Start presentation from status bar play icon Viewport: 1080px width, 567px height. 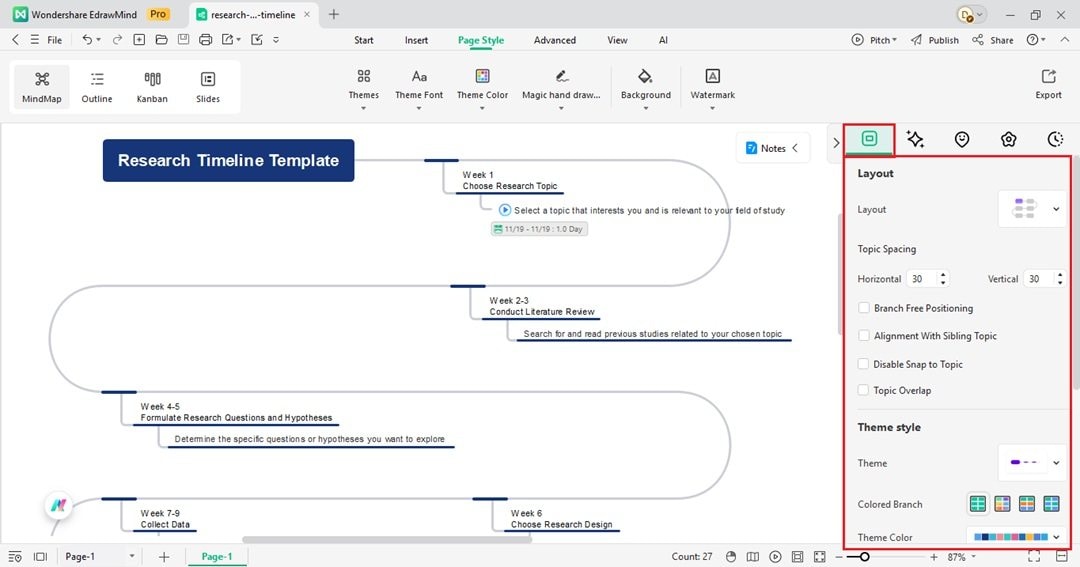click(x=775, y=557)
